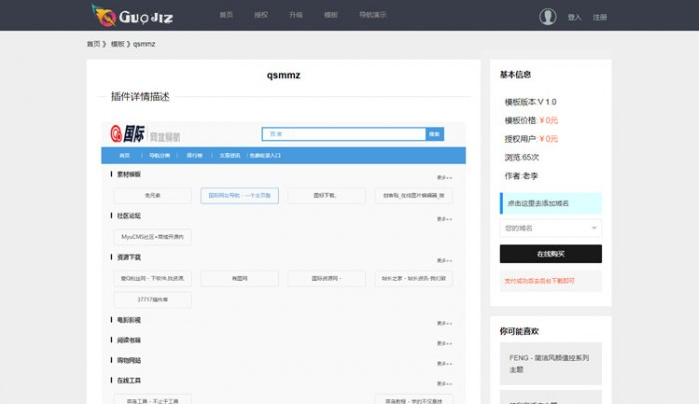This screenshot has height=404, width=699.
Task: Open the 首页 menu item
Action: [226, 15]
